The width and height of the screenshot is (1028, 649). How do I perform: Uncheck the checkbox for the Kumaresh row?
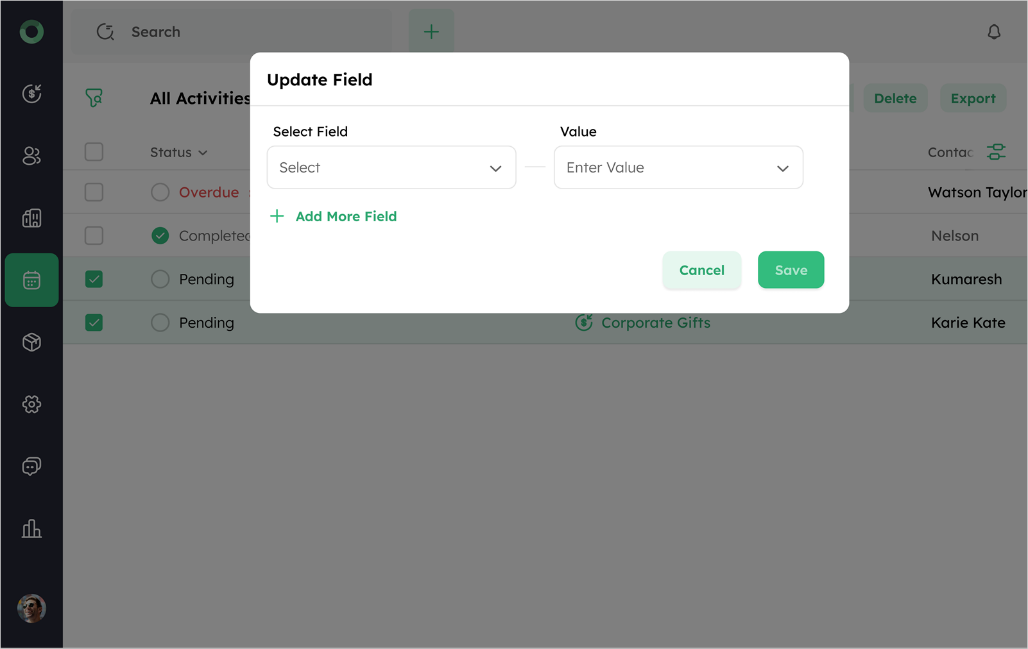[94, 279]
